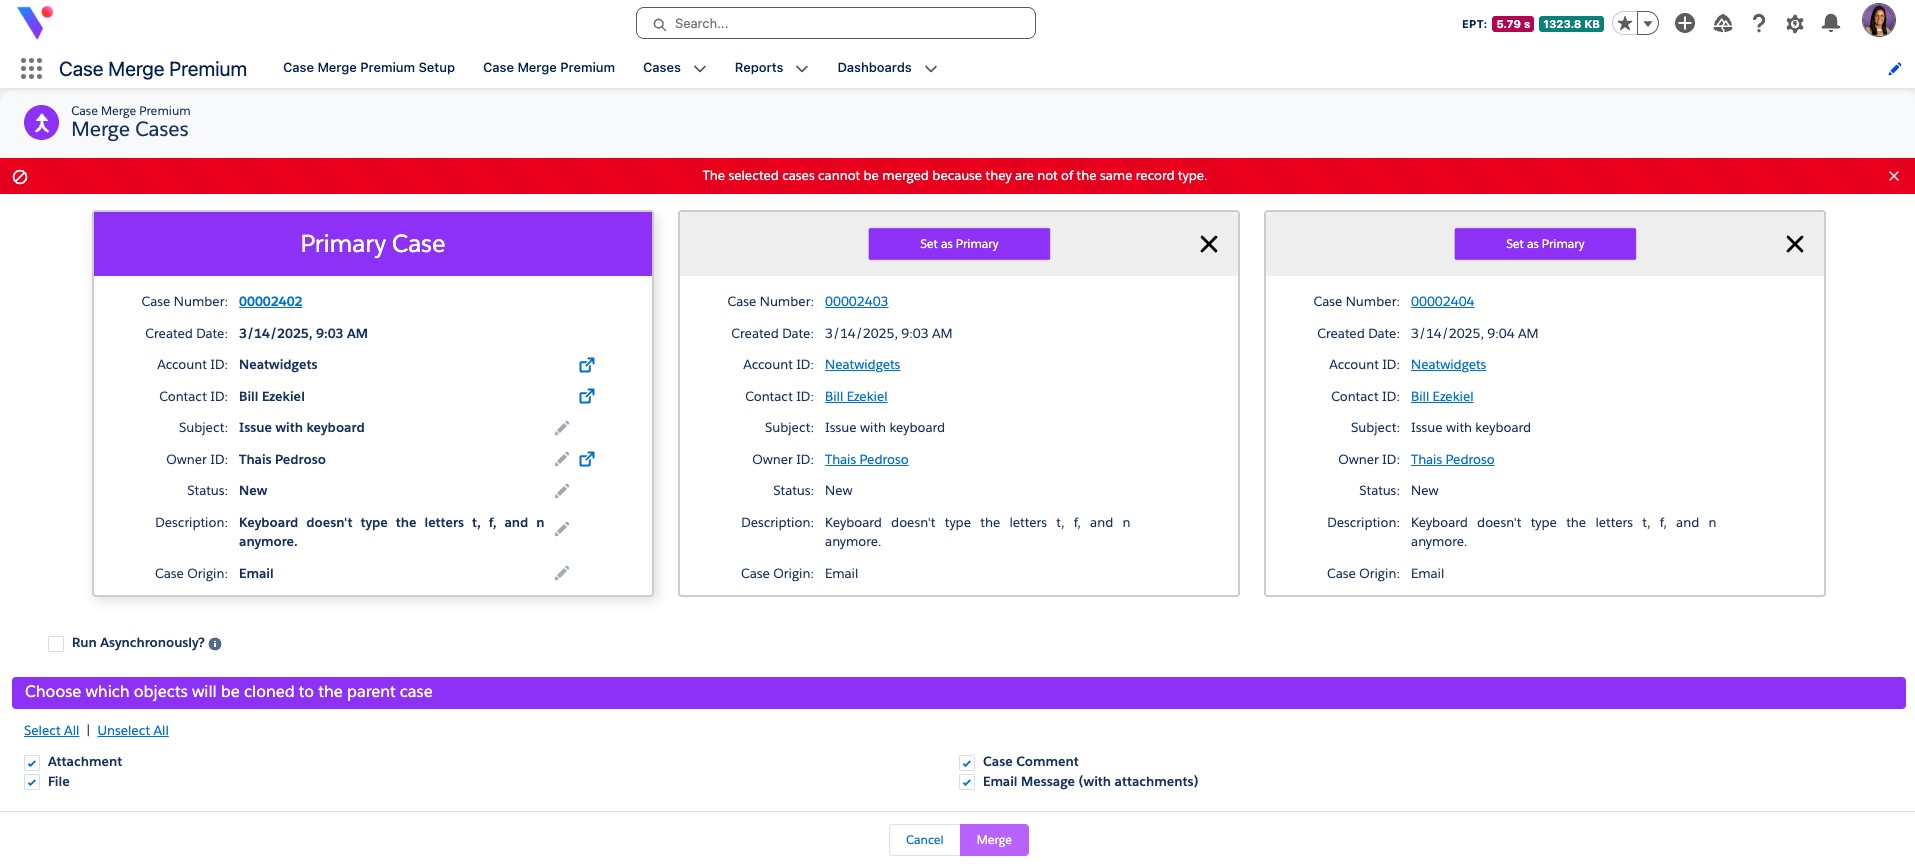Open Case Merge Premium tab
1915x868 pixels.
click(x=549, y=68)
